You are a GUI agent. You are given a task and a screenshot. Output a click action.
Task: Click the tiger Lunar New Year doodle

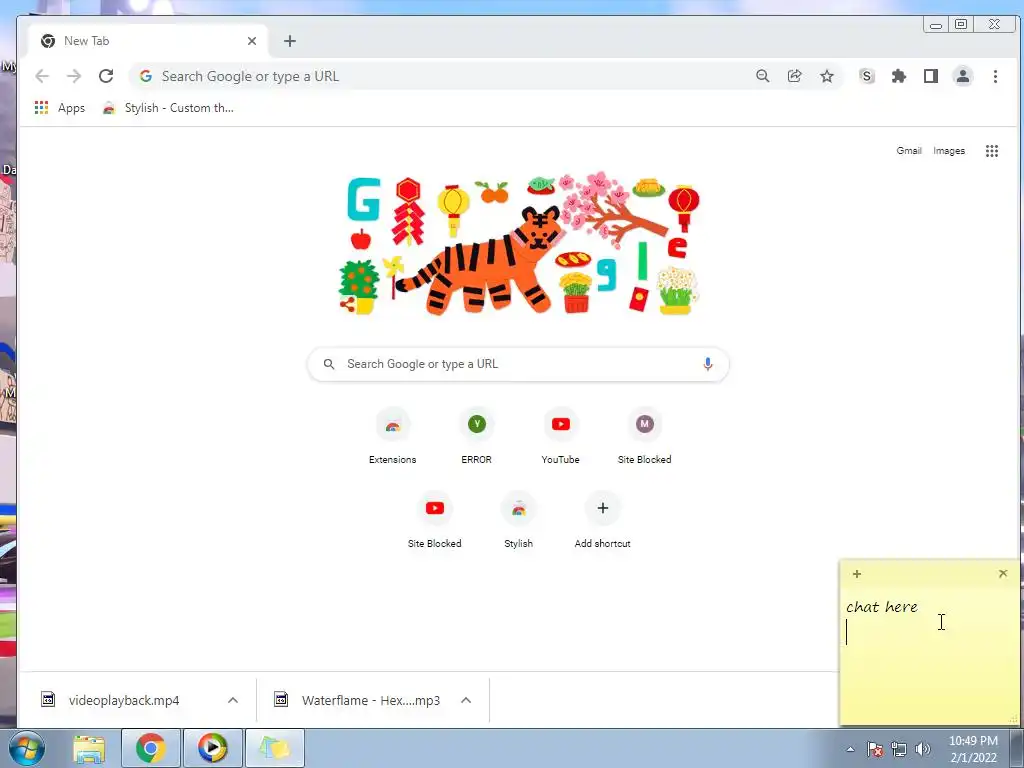tap(519, 244)
